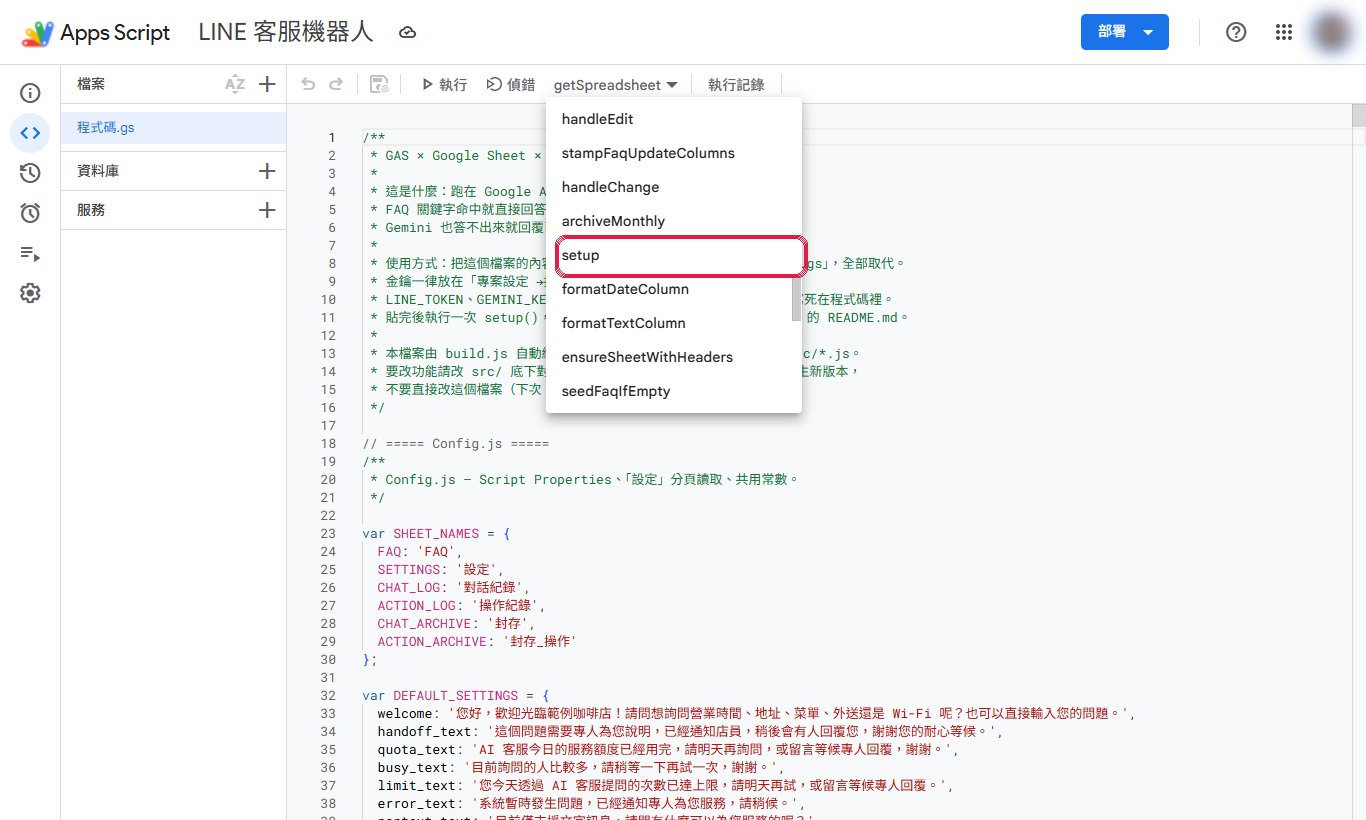Image resolution: width=1366 pixels, height=820 pixels.
Task: Open the 執行記錄 execution log
Action: click(x=736, y=85)
